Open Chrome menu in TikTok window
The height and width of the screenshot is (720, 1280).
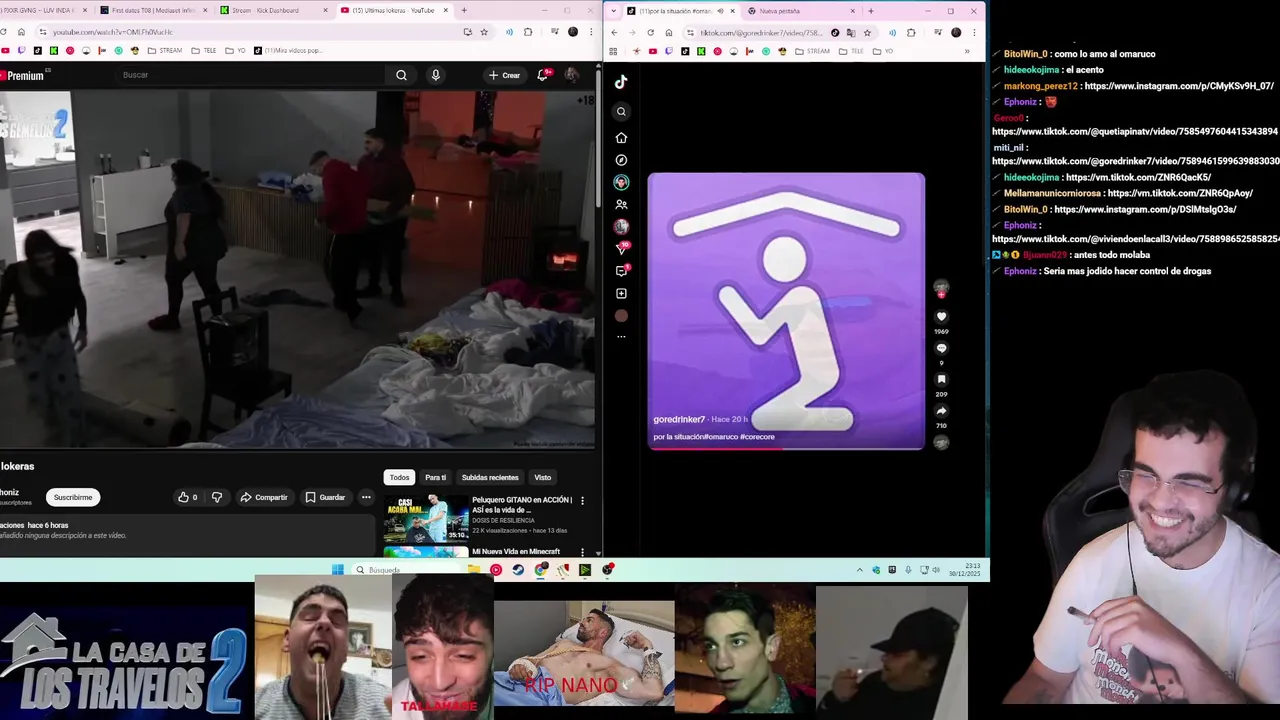coord(974,33)
